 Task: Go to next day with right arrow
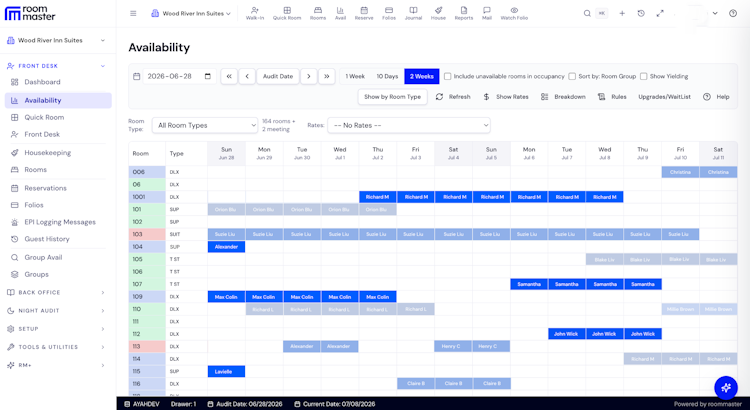point(309,77)
